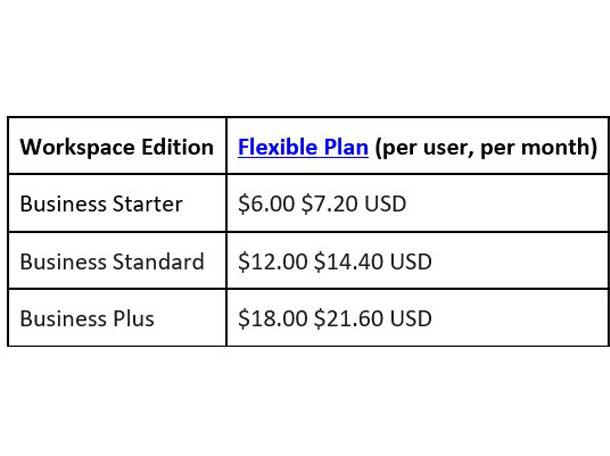Click the word "Plus" in the table

tap(134, 319)
